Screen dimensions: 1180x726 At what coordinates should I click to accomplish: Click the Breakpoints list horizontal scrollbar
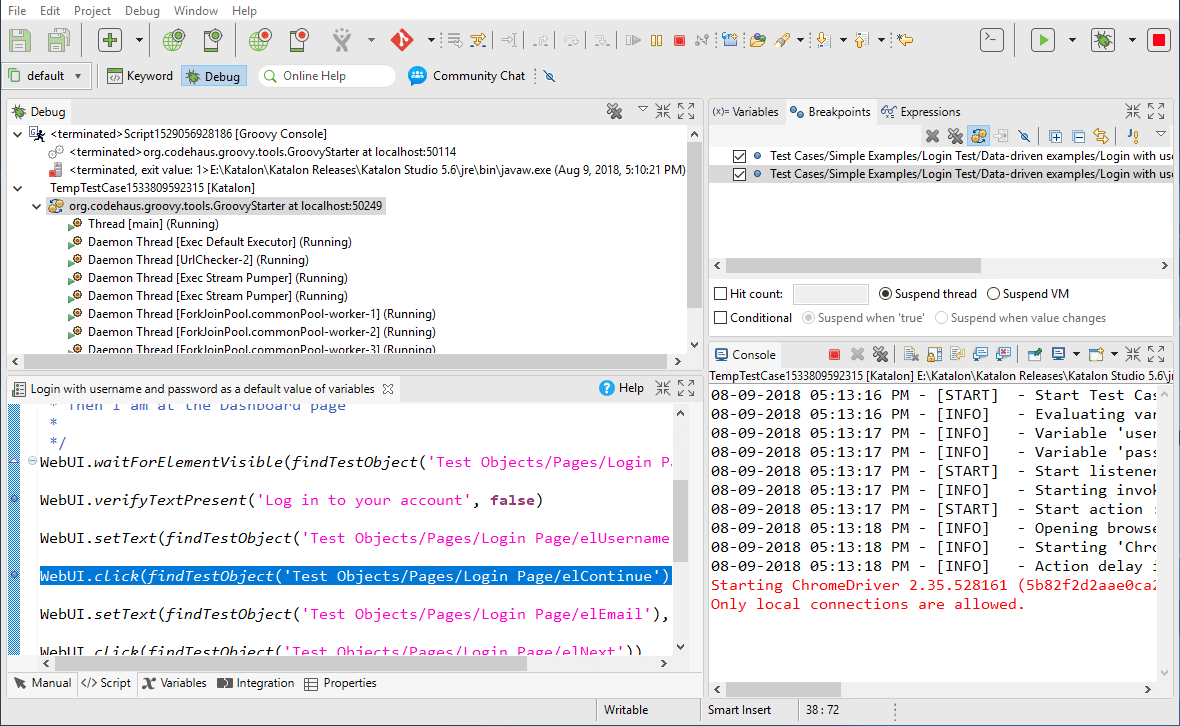pyautogui.click(x=853, y=266)
